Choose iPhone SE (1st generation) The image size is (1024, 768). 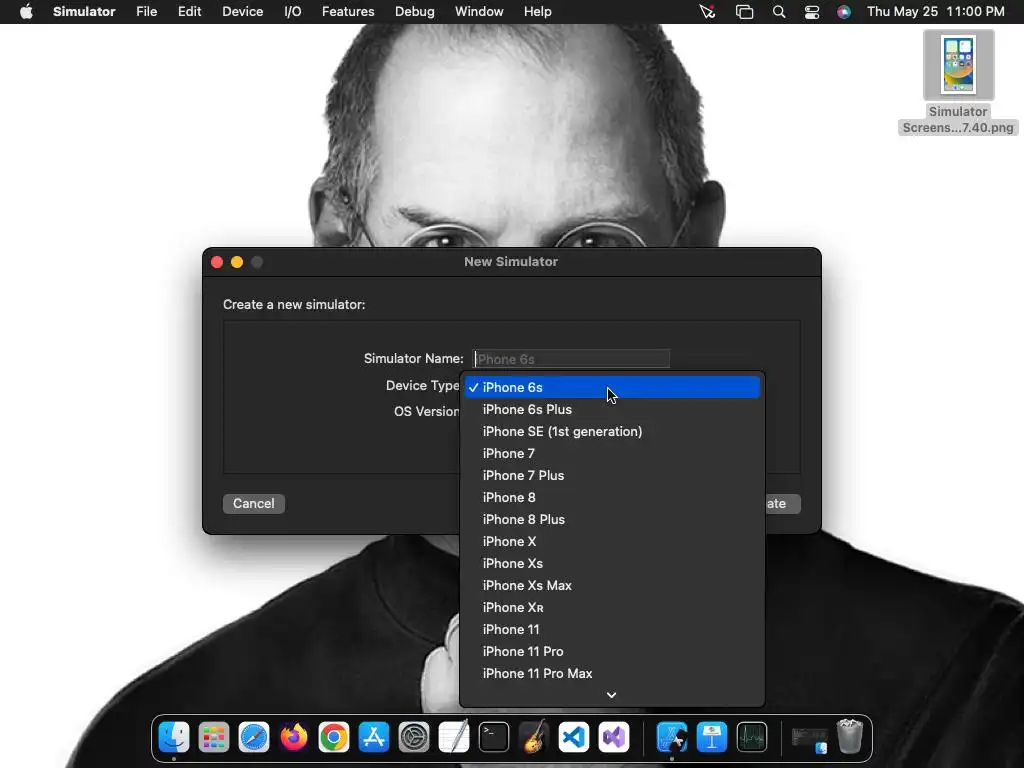[x=612, y=432]
